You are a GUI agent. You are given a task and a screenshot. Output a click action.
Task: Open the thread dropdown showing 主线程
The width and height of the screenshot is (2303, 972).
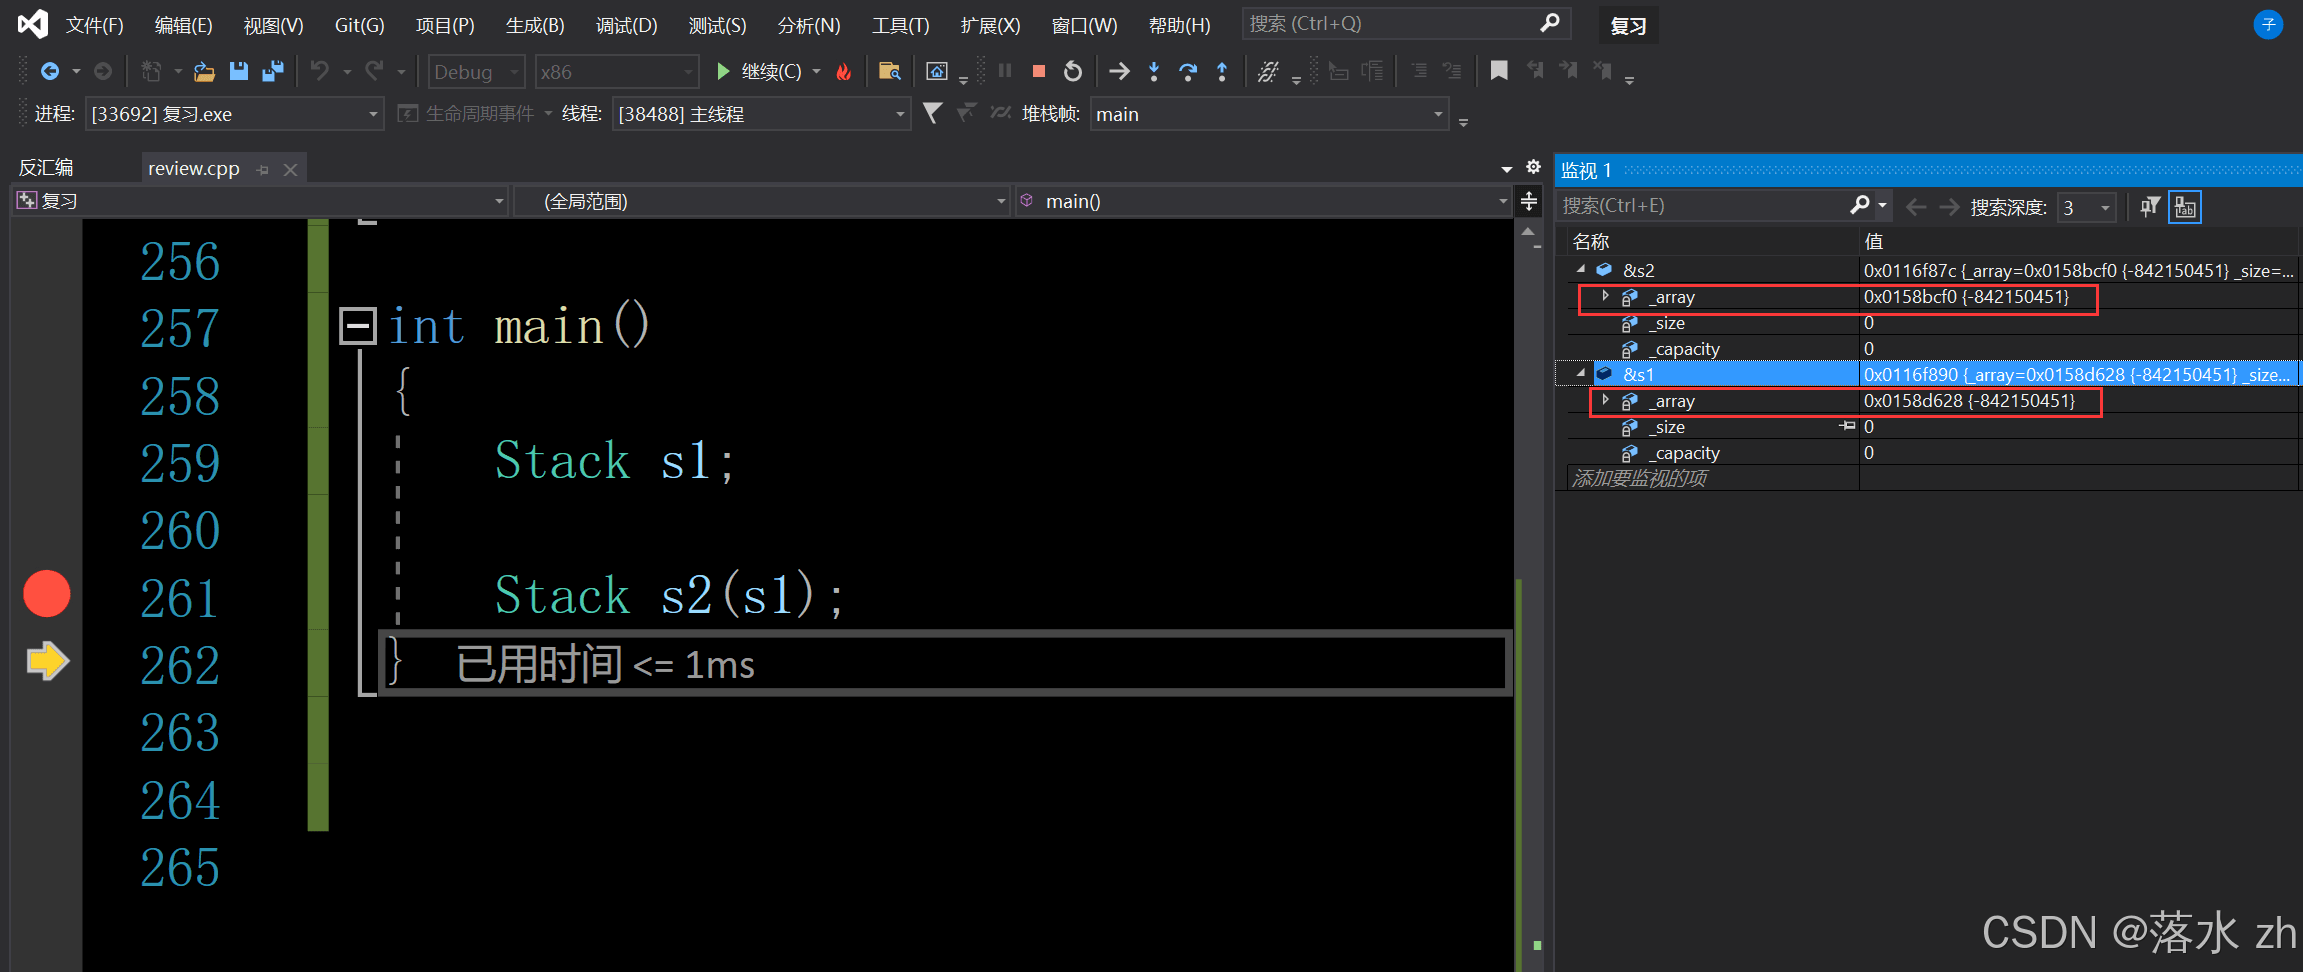(761, 114)
